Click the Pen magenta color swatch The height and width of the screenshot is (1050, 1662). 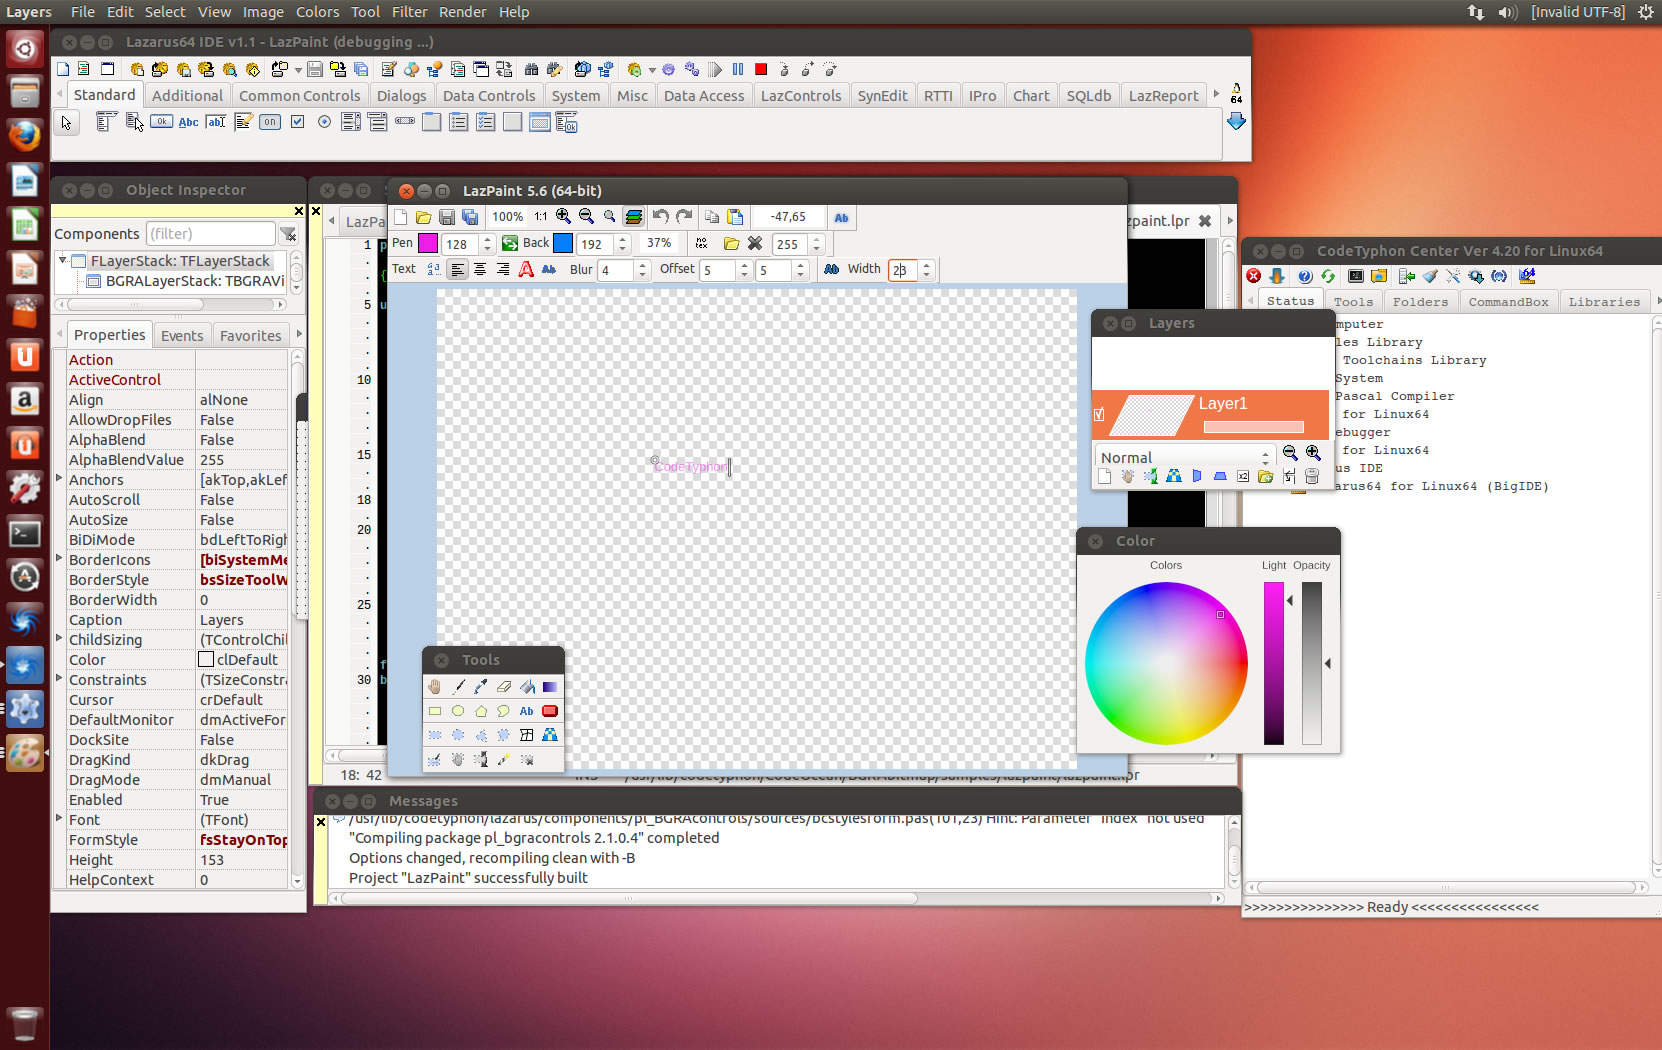point(428,243)
